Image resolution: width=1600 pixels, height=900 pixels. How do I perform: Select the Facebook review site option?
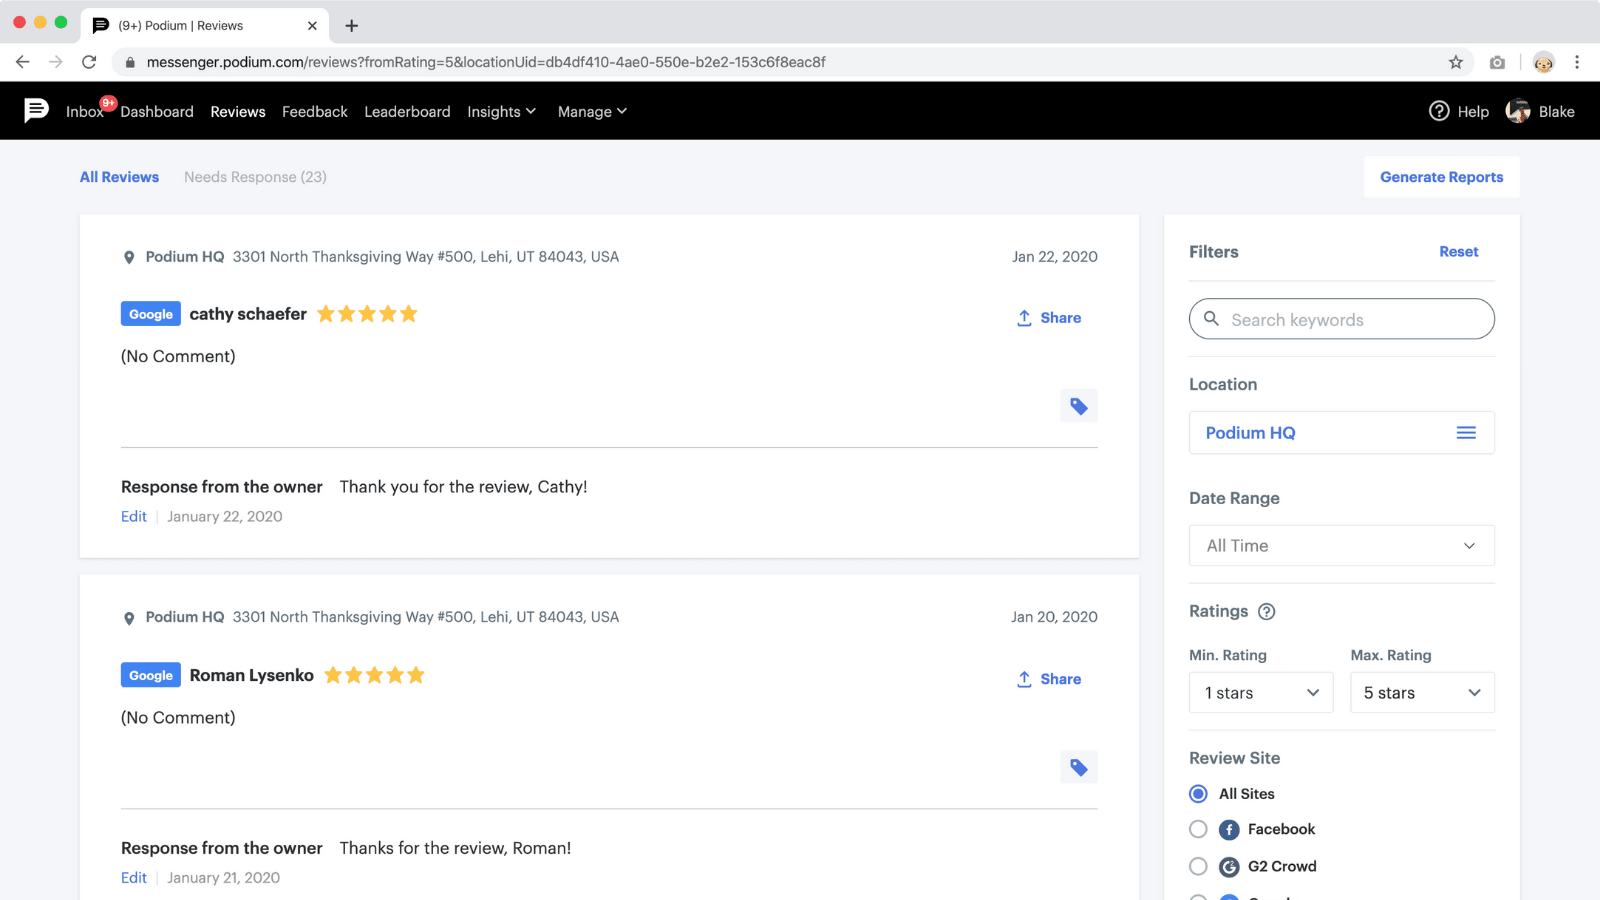coord(1198,829)
